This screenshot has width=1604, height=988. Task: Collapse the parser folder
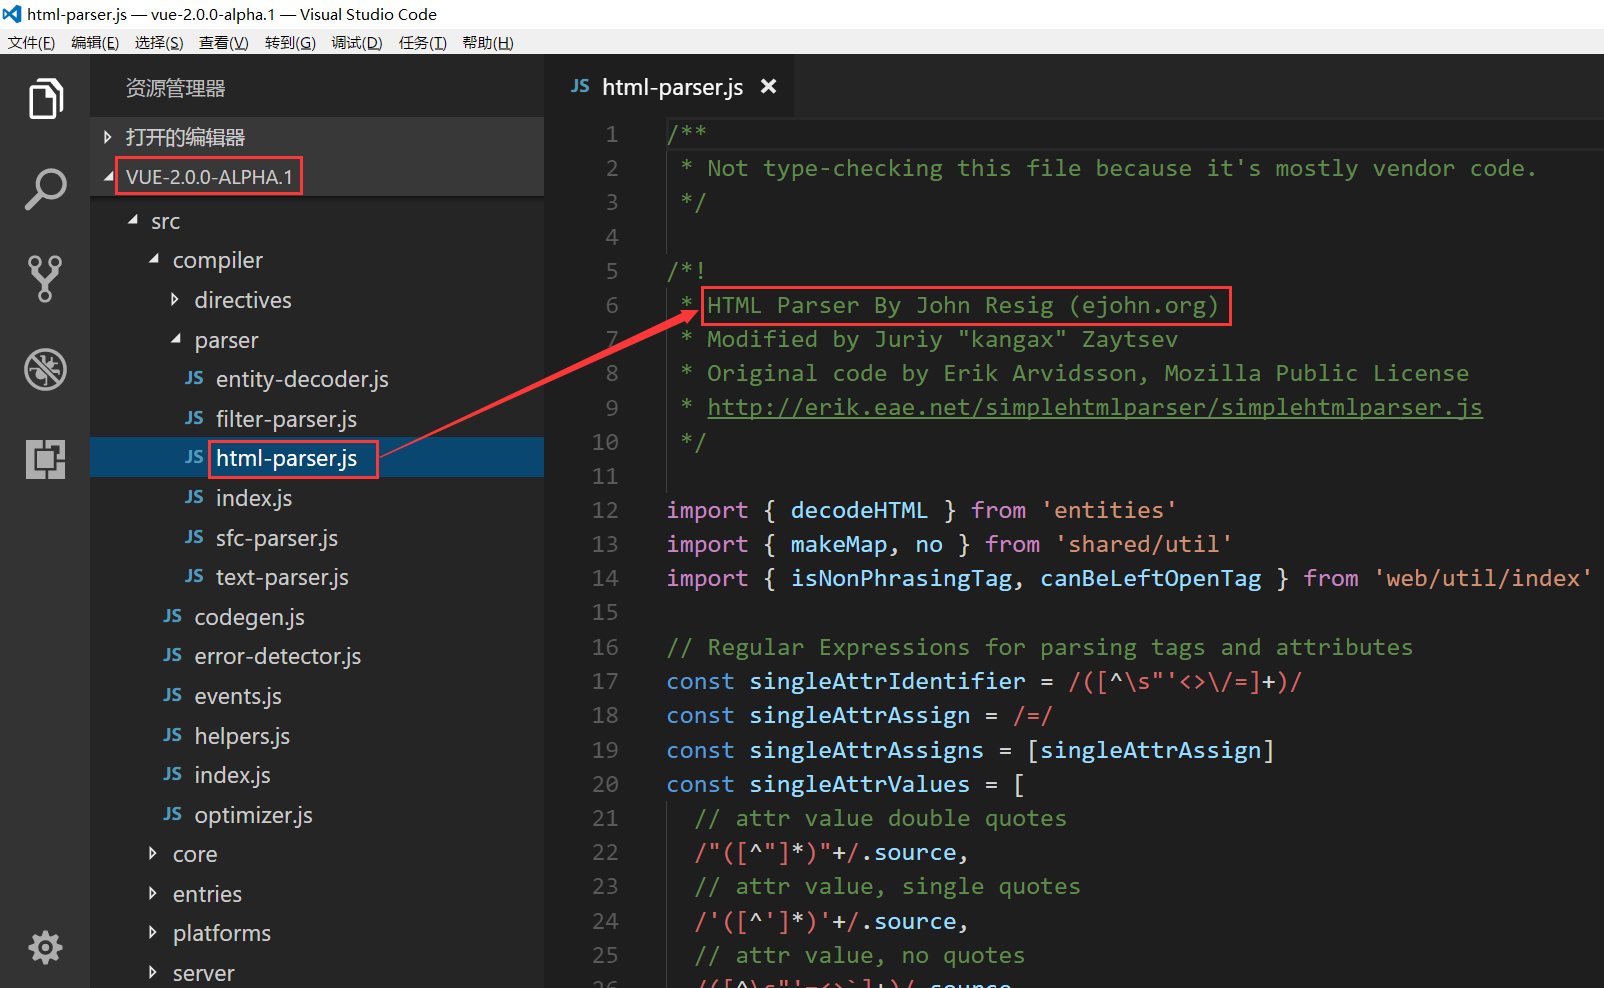(x=176, y=339)
